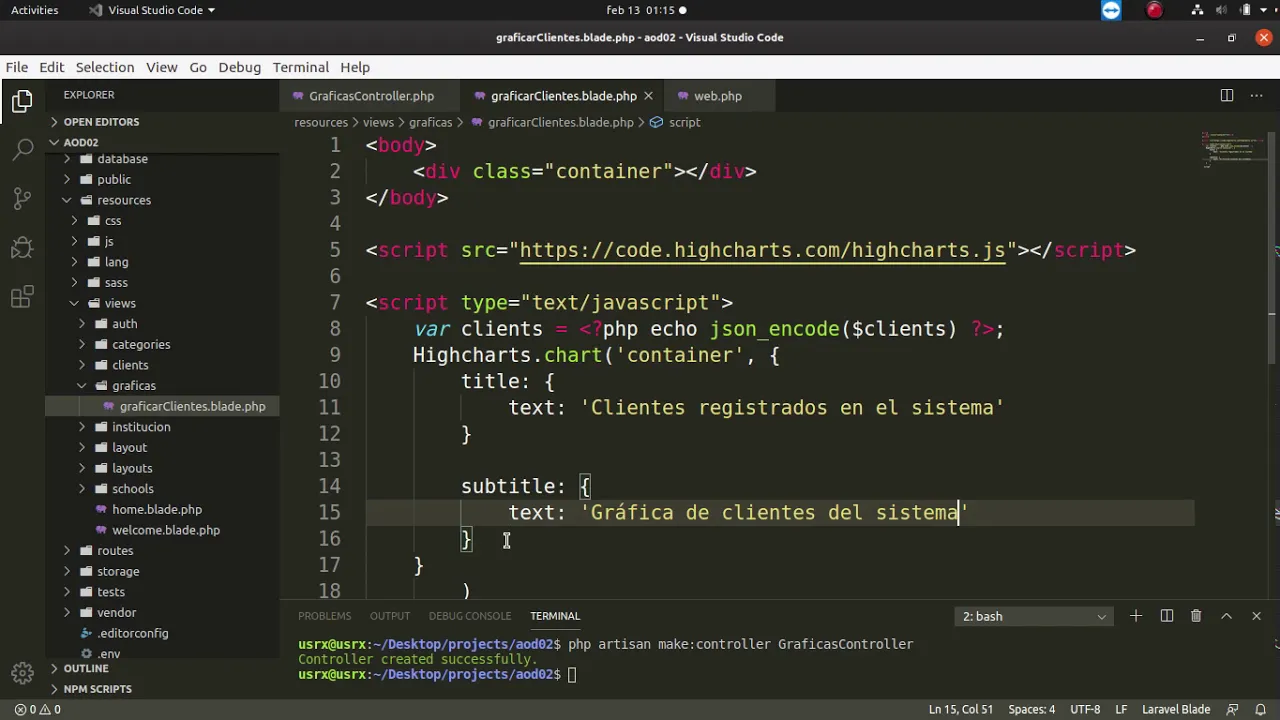The width and height of the screenshot is (1280, 720).
Task: Open the editor More Actions ellipsis
Action: 1257,96
